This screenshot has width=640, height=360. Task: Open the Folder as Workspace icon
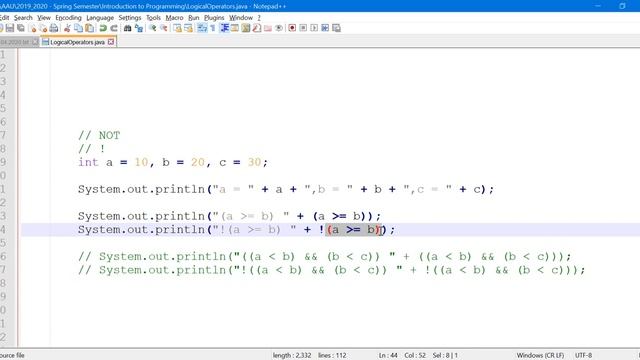pyautogui.click(x=268, y=28)
